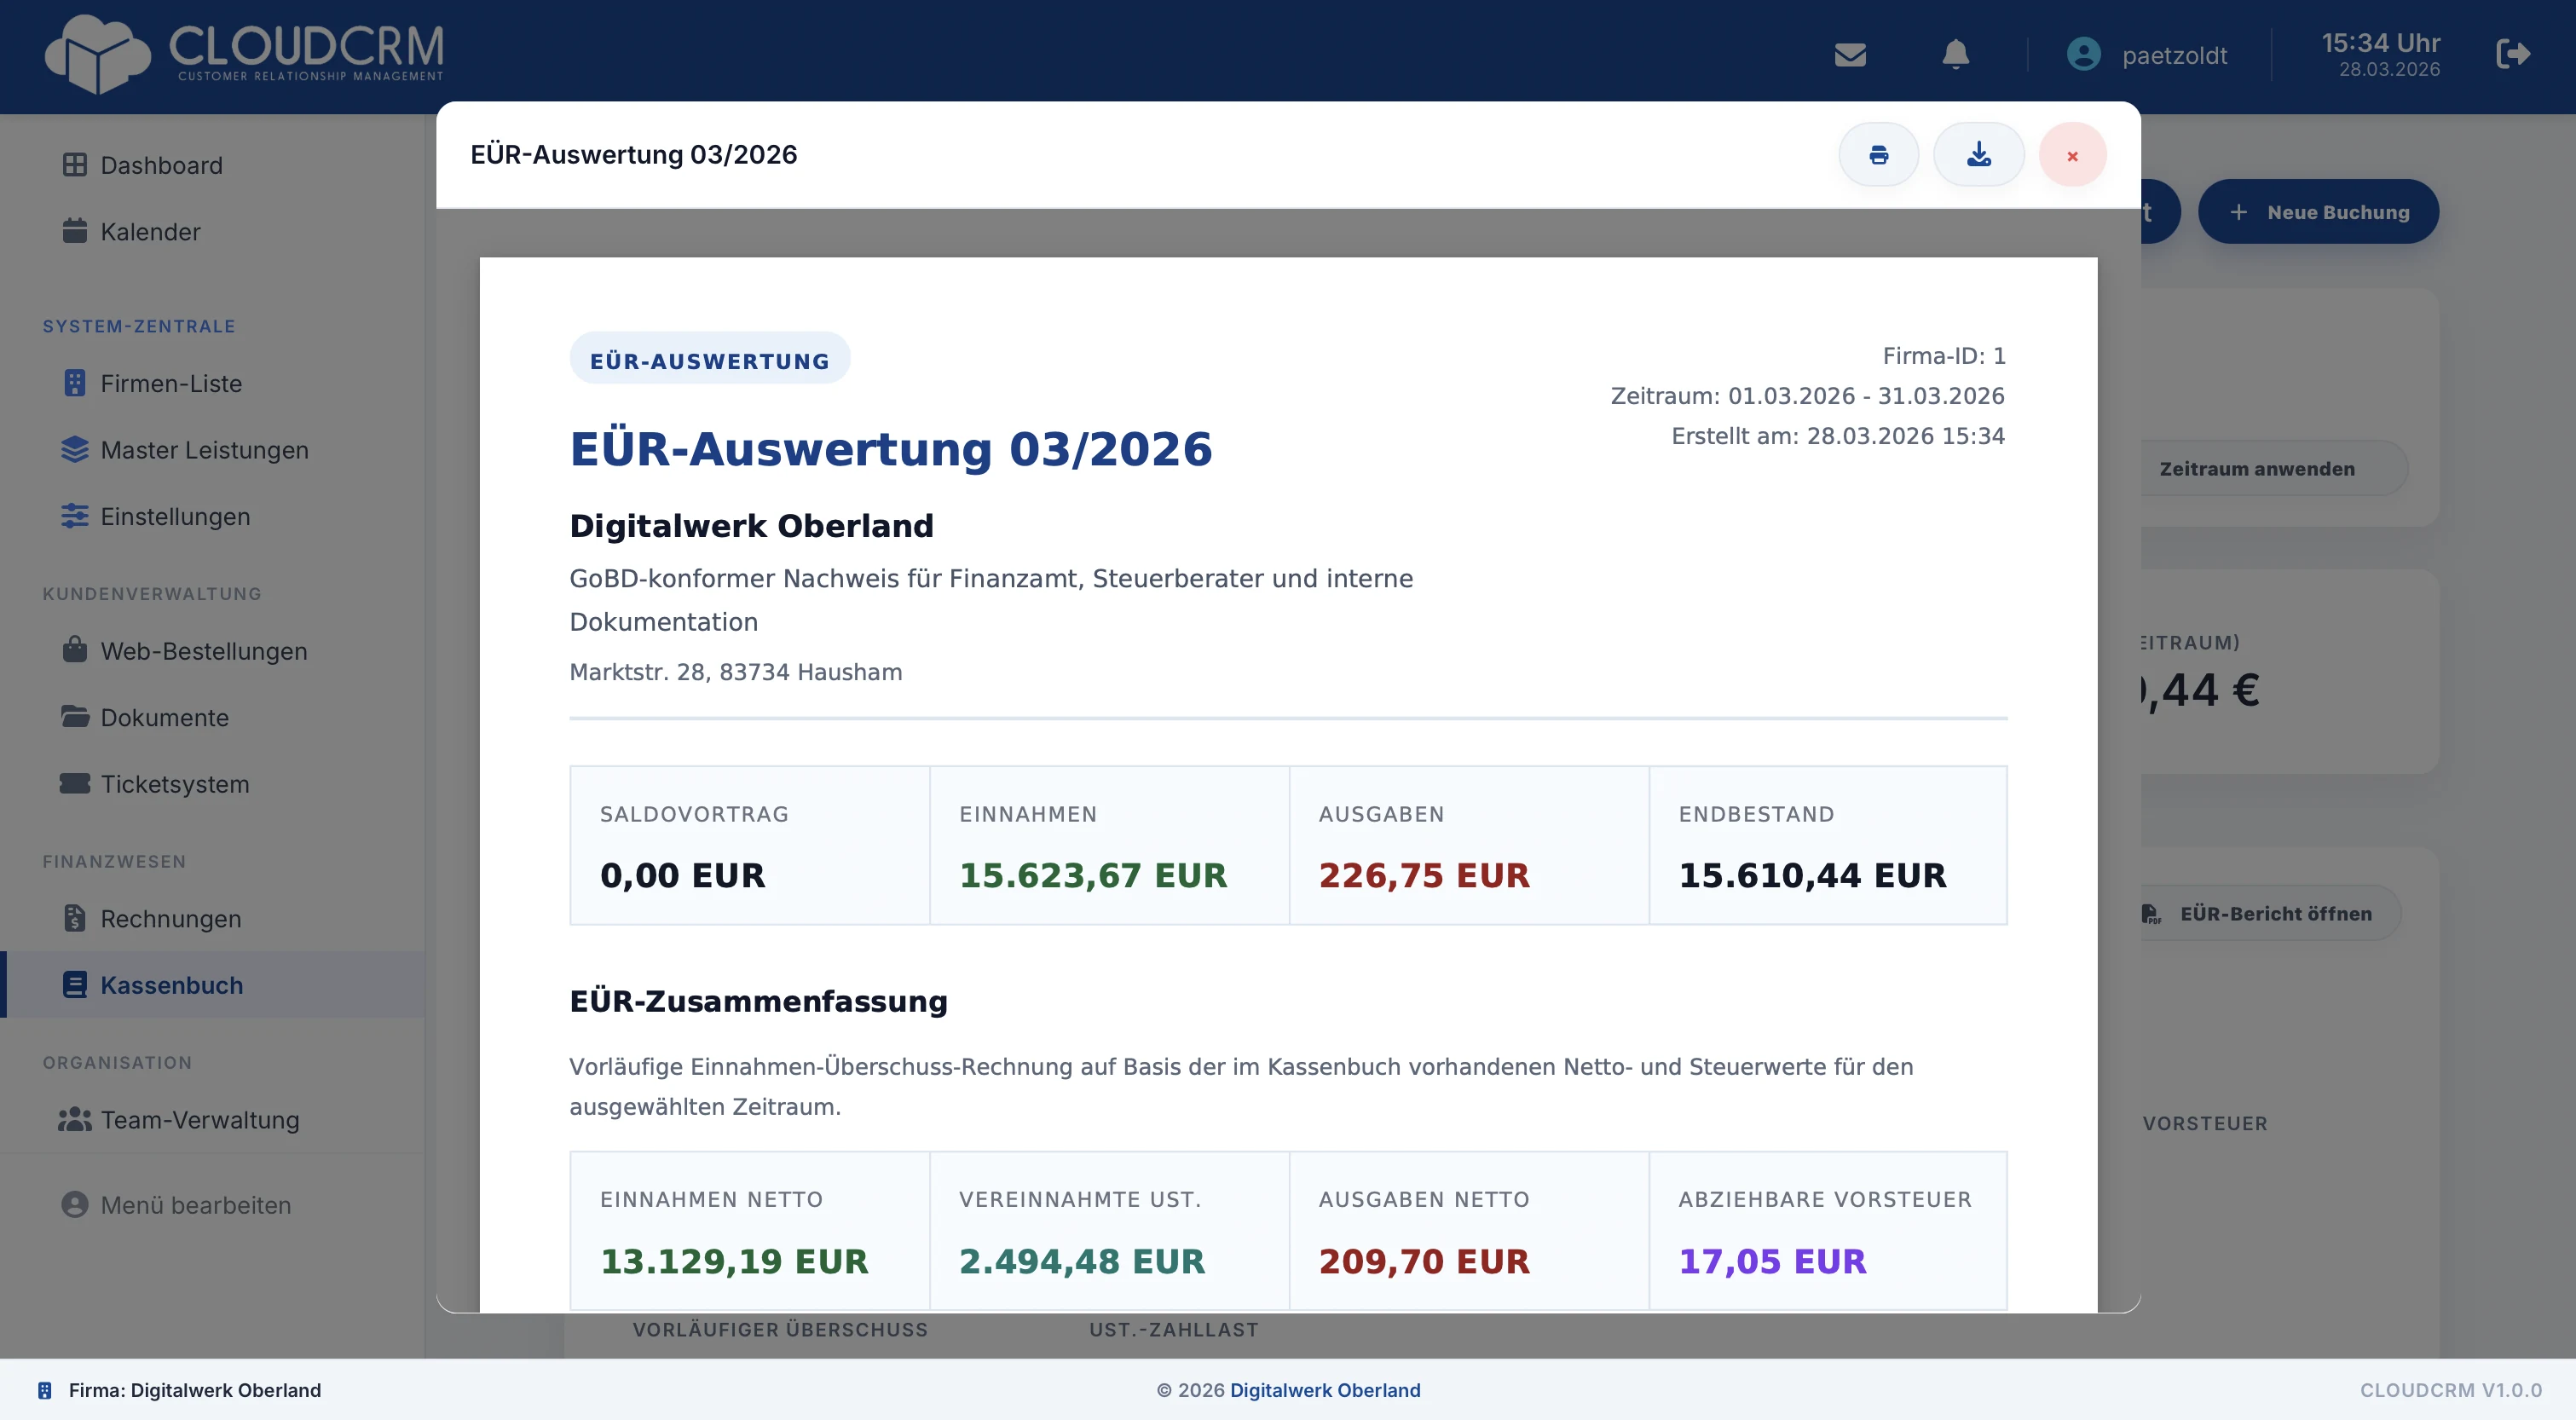Click Abziehbare Vorsteuer 17,05 EUR
Screen dimensions: 2576x1420
[1772, 1262]
